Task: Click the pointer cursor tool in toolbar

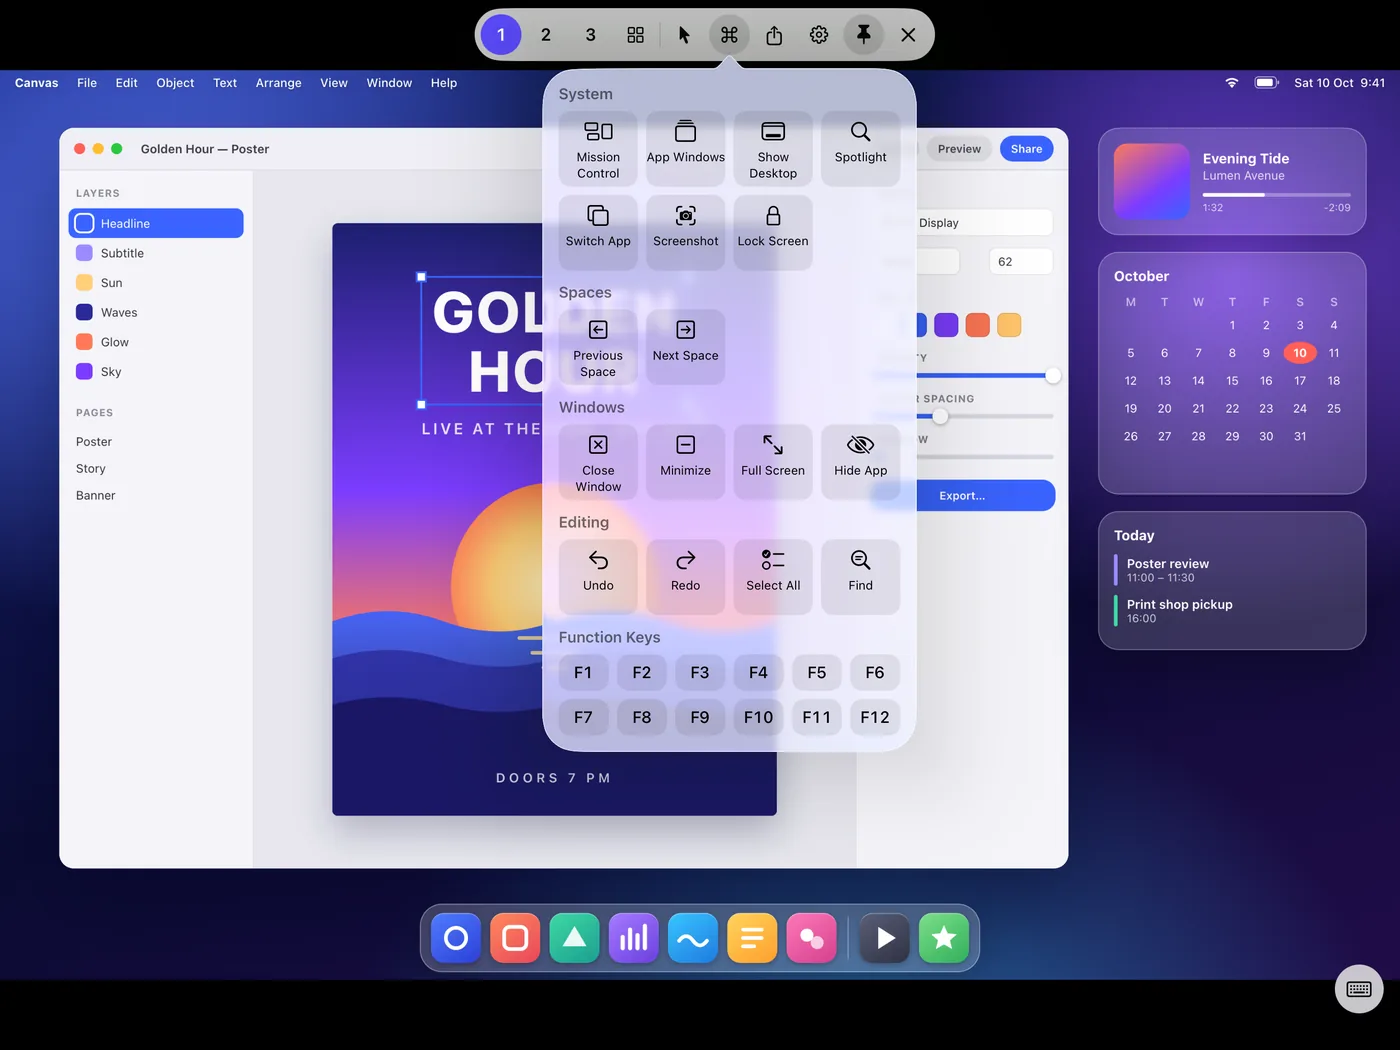Action: point(684,35)
